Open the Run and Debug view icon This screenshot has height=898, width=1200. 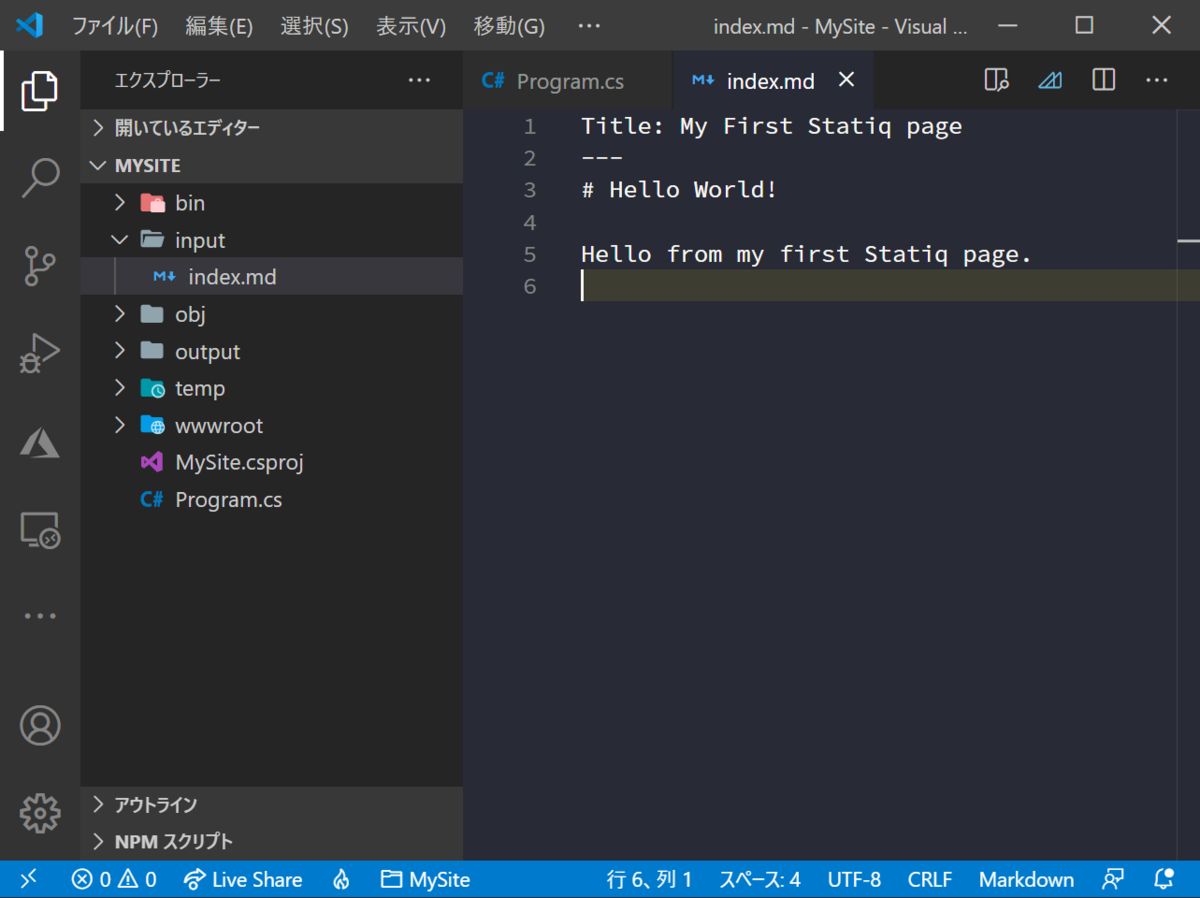[40, 353]
